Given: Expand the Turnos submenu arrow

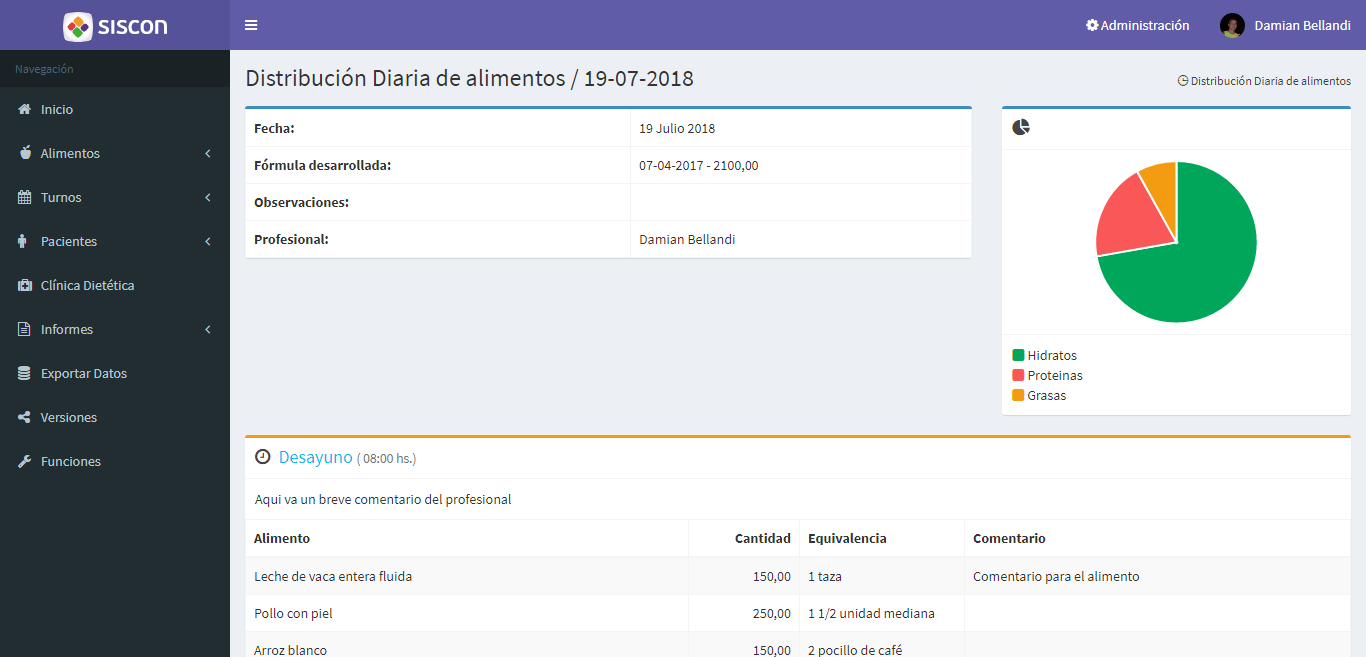Looking at the screenshot, I should click(x=208, y=197).
